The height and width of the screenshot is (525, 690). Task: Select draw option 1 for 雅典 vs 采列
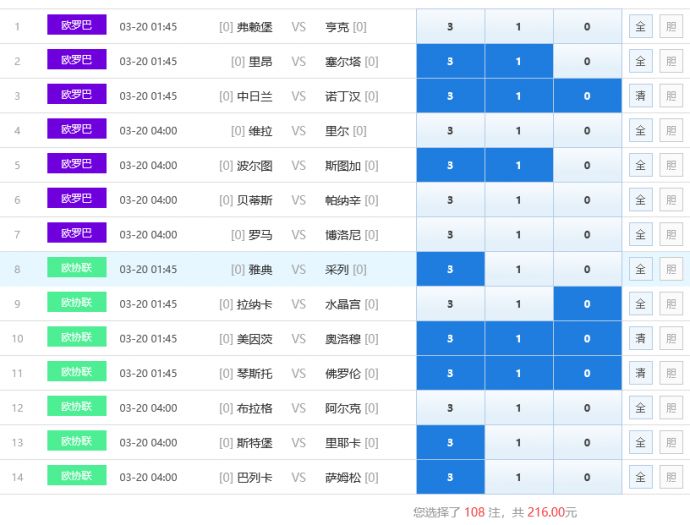click(518, 269)
